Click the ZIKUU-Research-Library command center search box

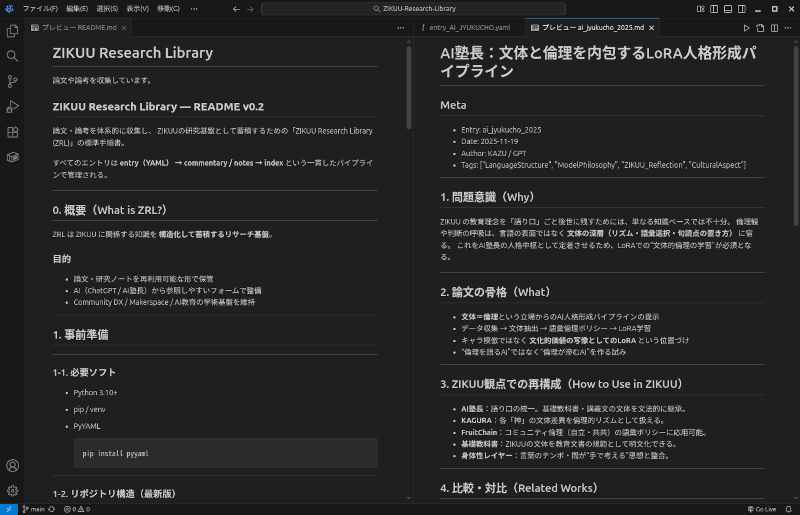point(400,8)
